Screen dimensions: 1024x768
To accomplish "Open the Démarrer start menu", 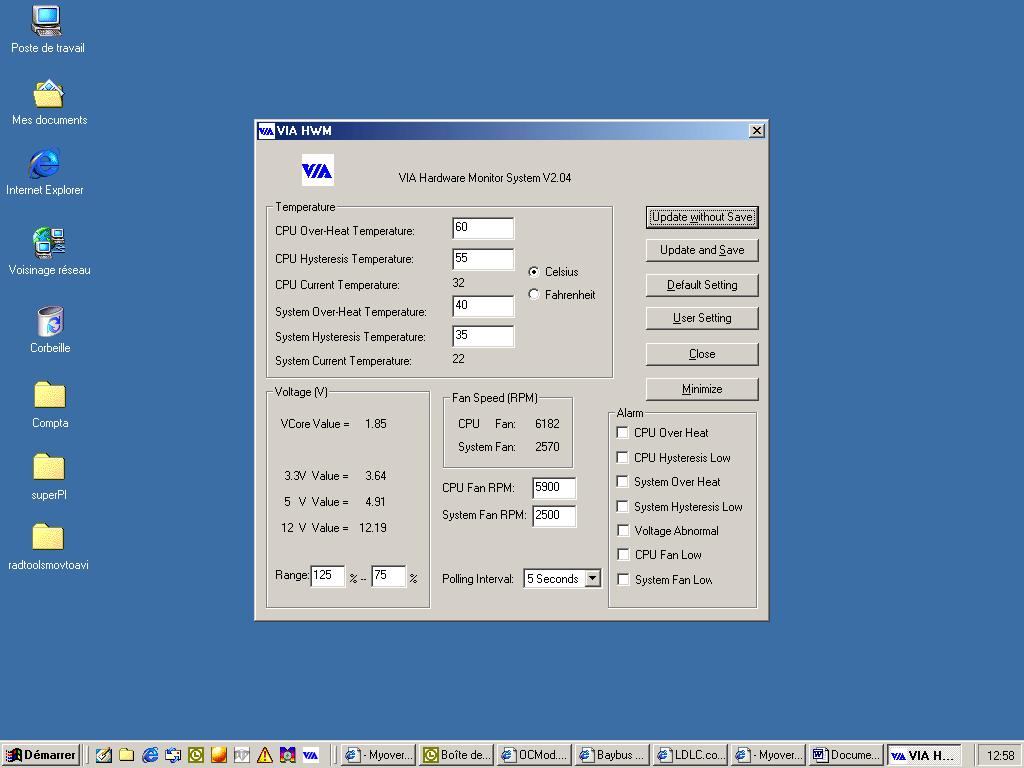I will point(41,755).
